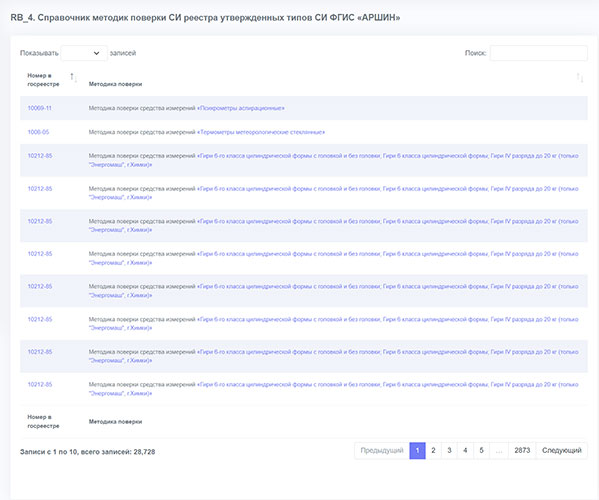Open registry number 1000-05 link
This screenshot has height=500, width=599.
(x=38, y=132)
